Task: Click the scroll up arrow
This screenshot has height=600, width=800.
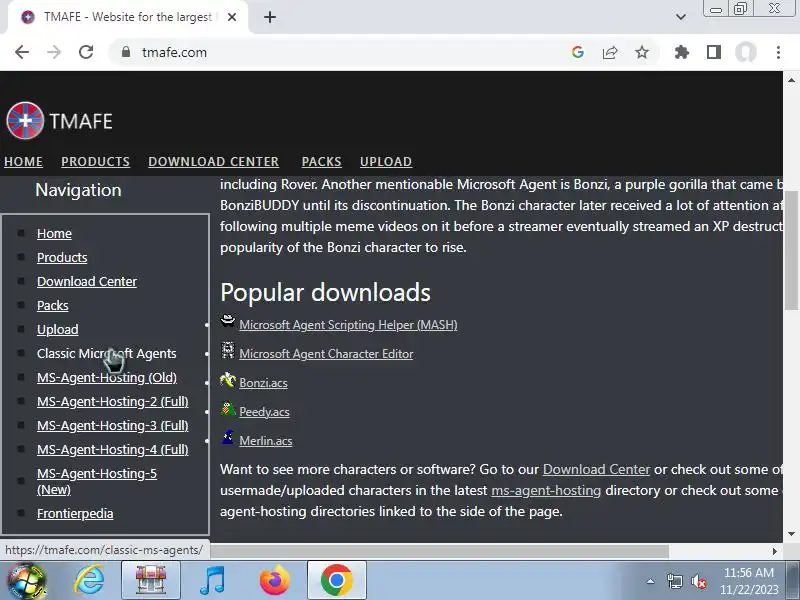Action: coord(791,80)
